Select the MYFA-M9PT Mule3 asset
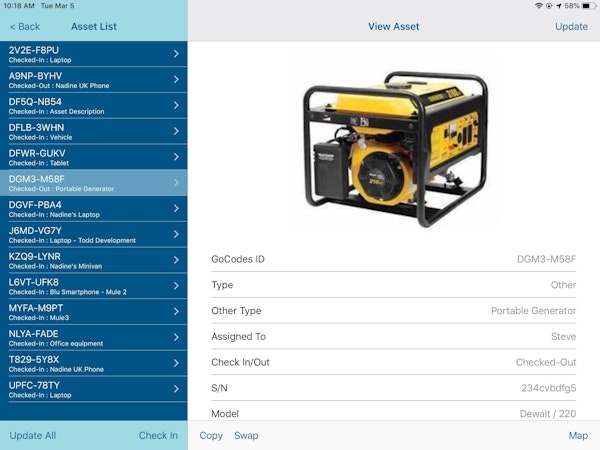This screenshot has height=450, width=600. coord(90,311)
